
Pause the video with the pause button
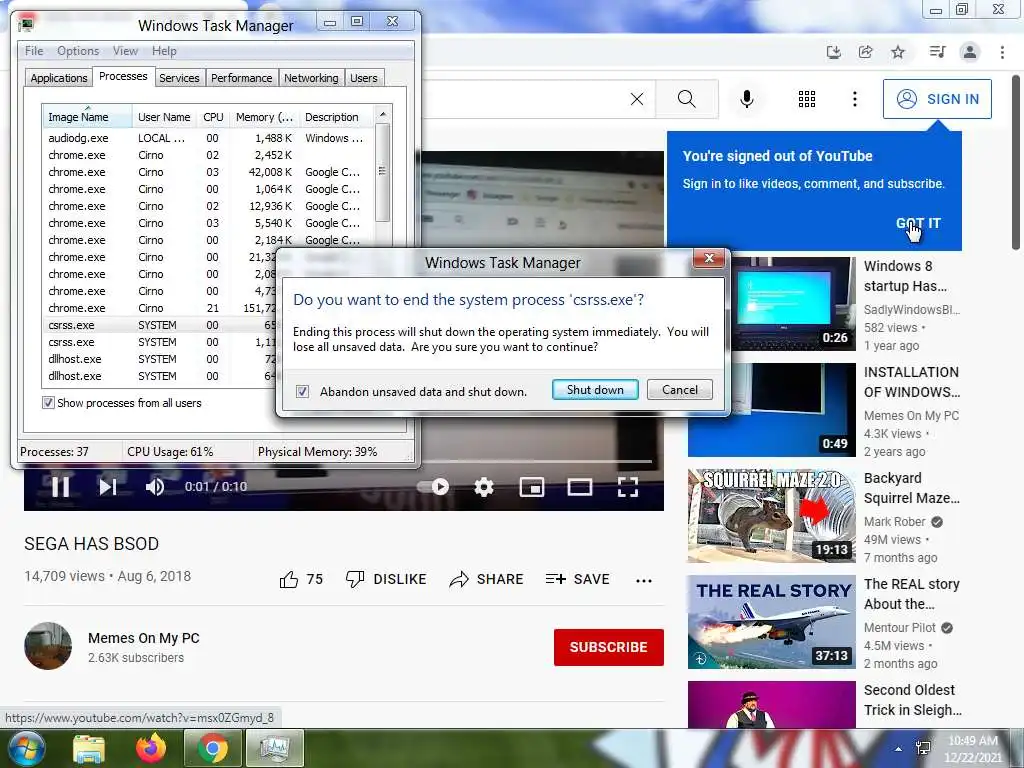(x=60, y=487)
